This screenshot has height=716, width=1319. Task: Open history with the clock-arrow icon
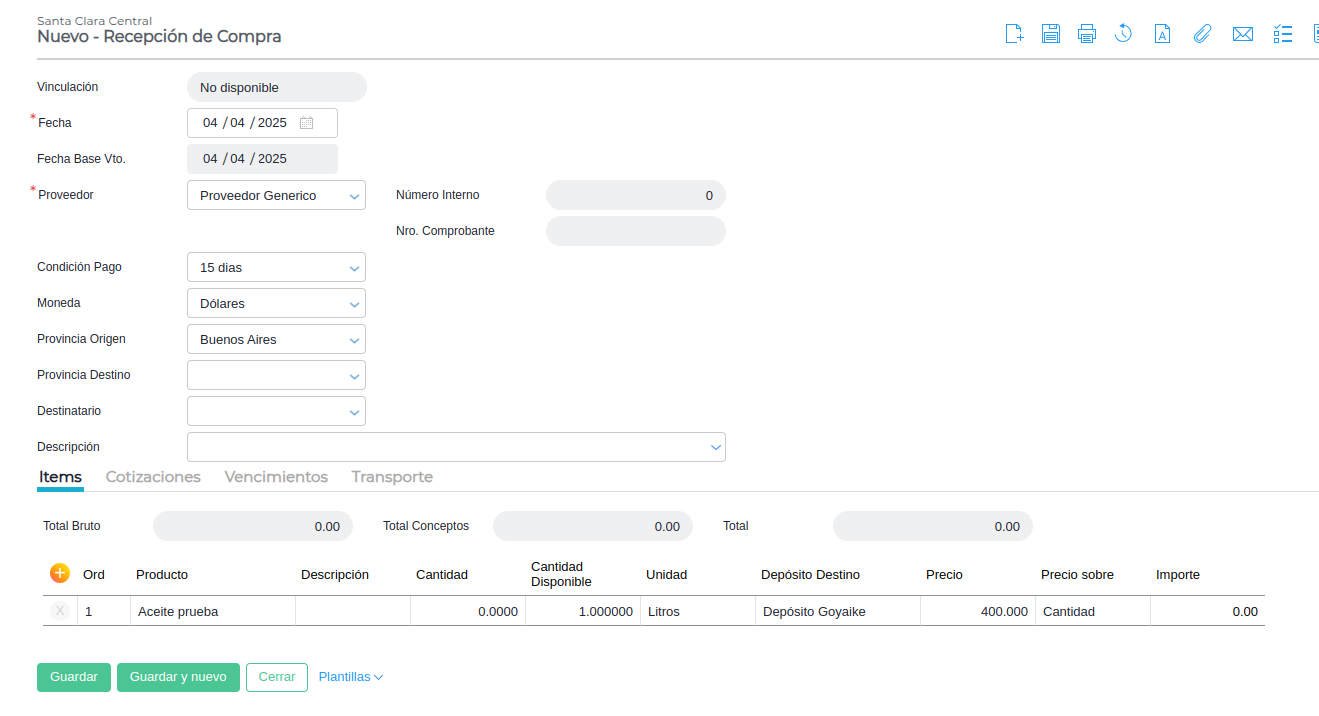click(x=1123, y=34)
